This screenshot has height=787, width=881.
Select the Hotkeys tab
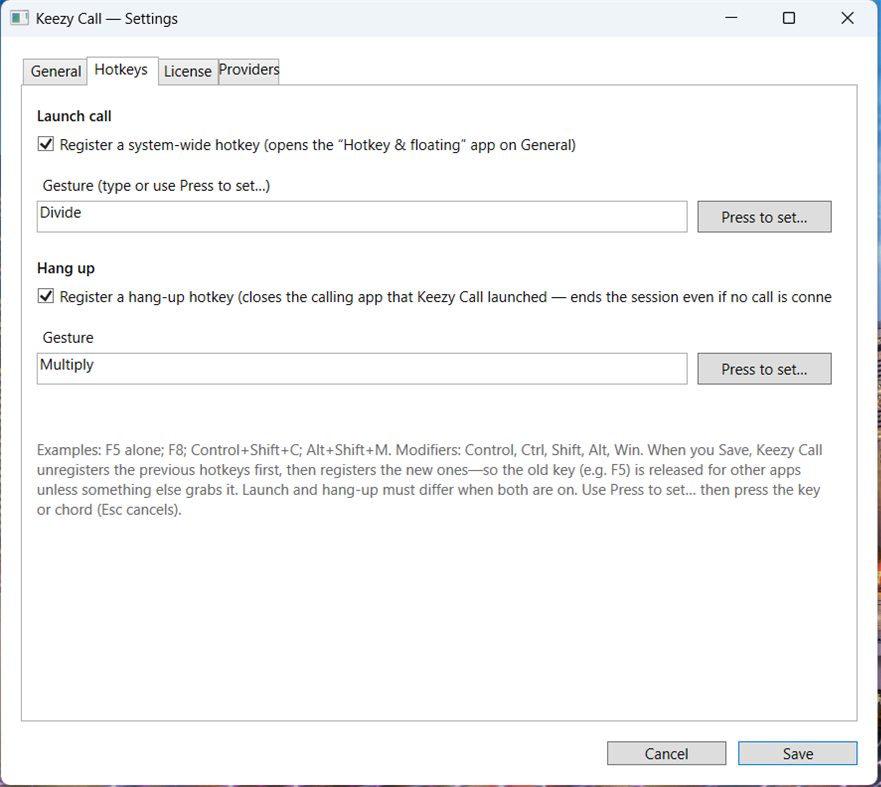(121, 70)
